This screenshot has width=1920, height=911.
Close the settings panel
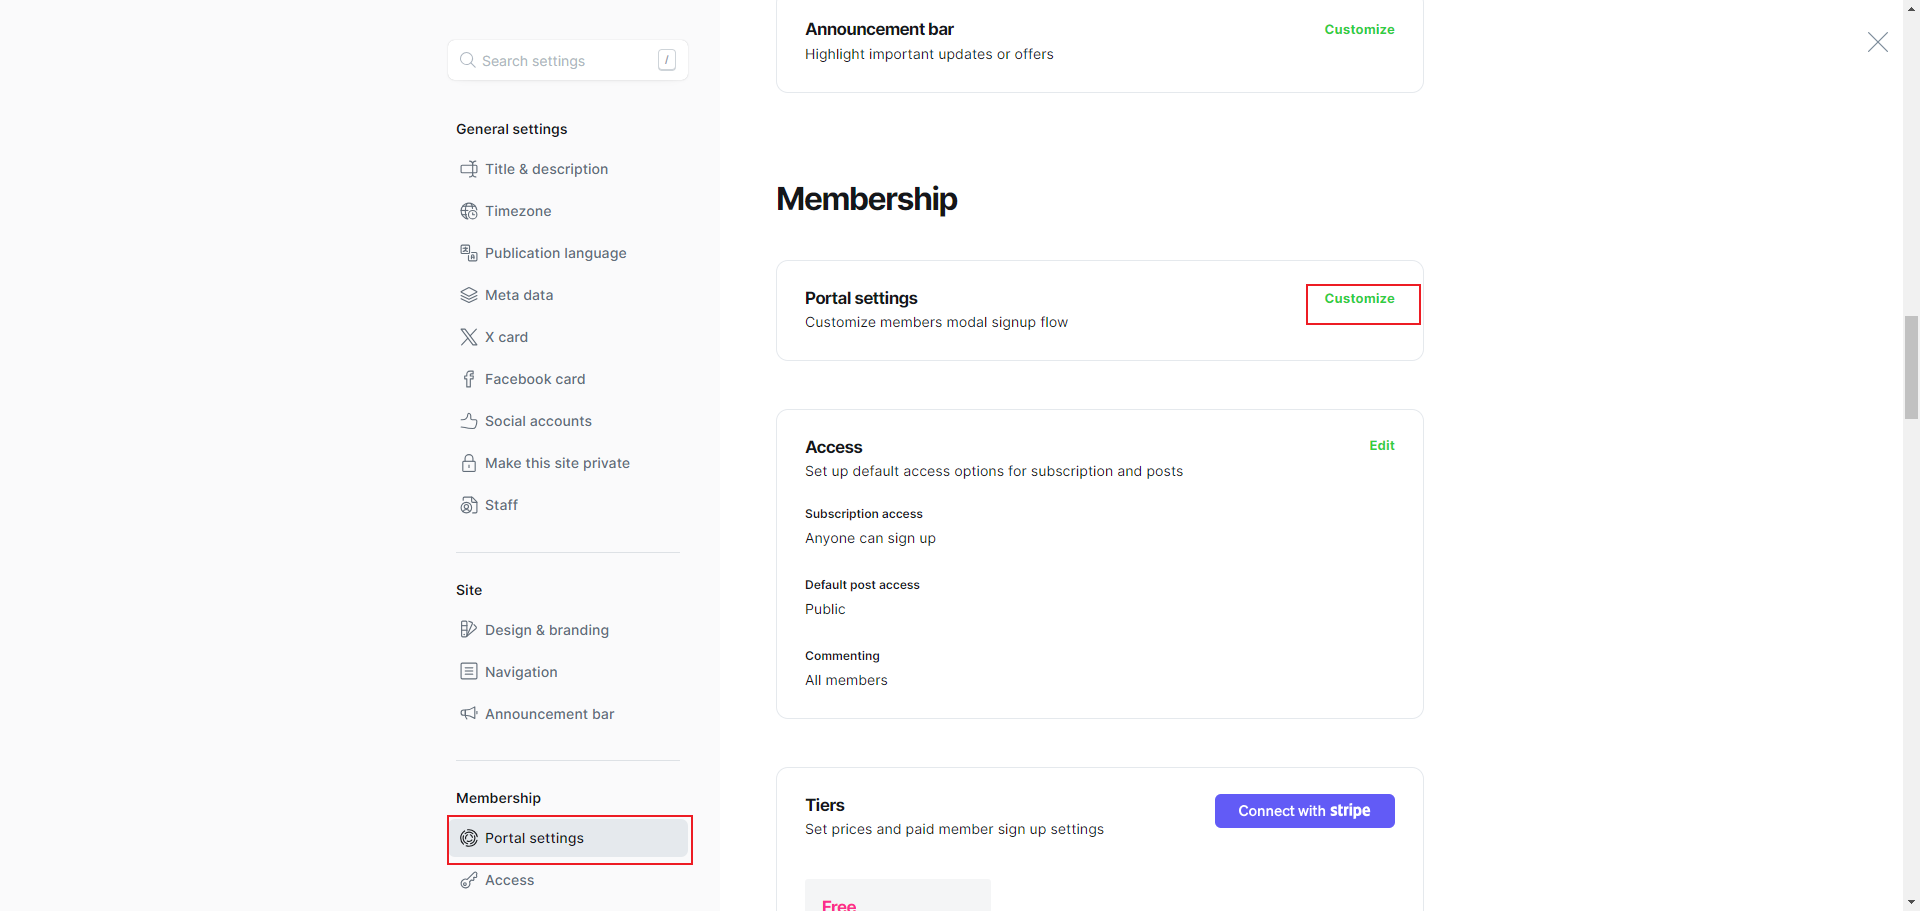(x=1877, y=42)
